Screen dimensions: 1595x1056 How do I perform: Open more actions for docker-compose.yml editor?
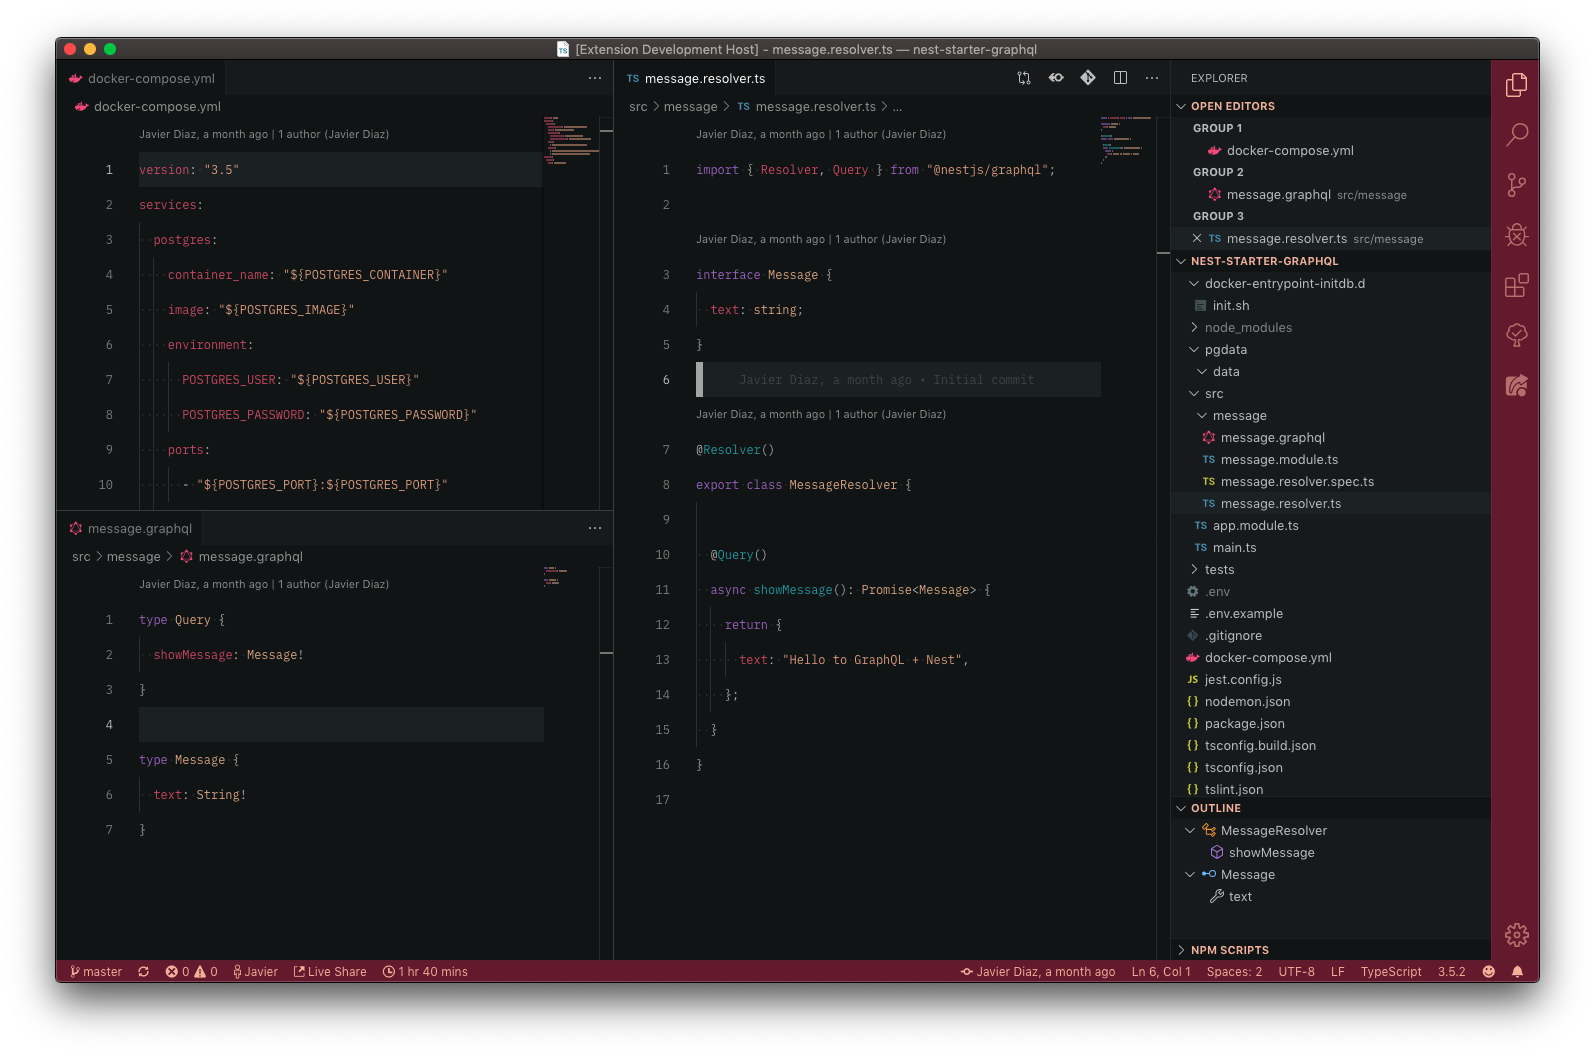[x=595, y=78]
